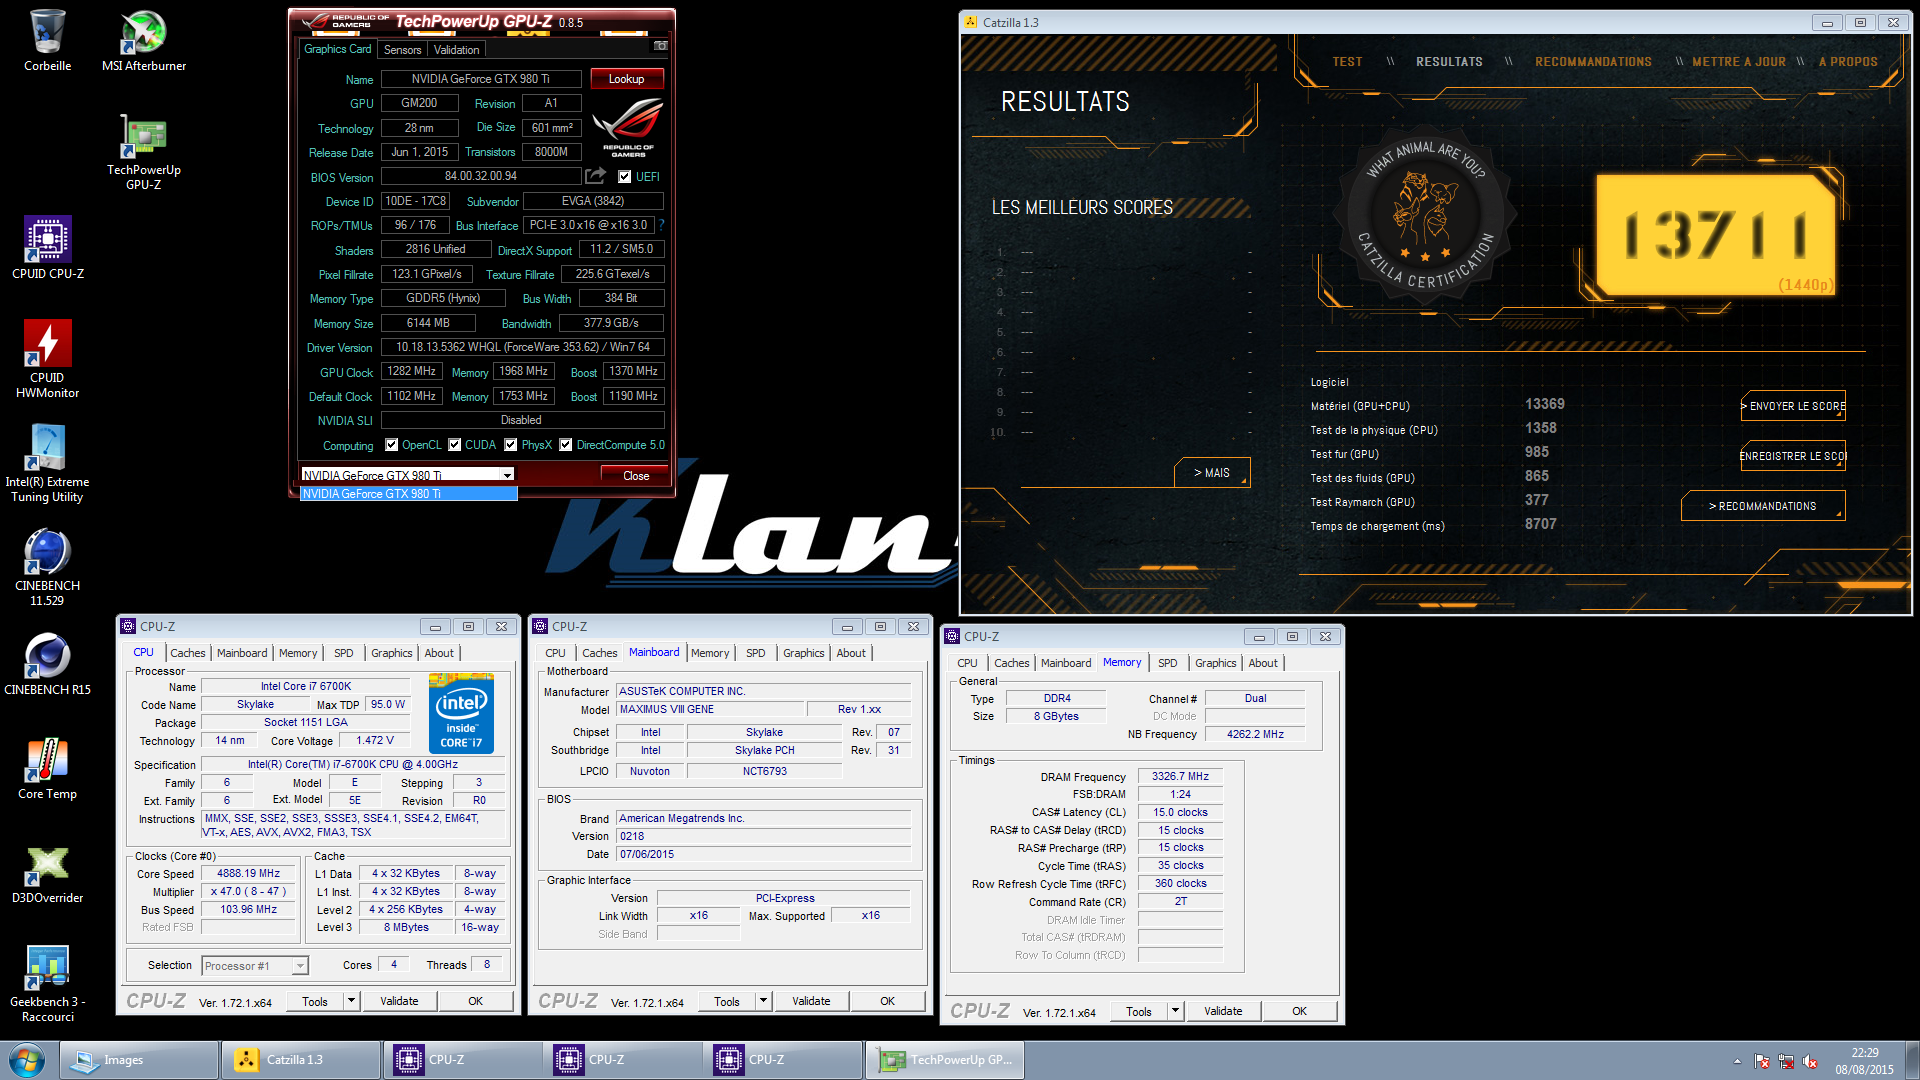Launch CPUID HWMonitor desktop icon
The image size is (1920, 1080).
click(x=47, y=358)
